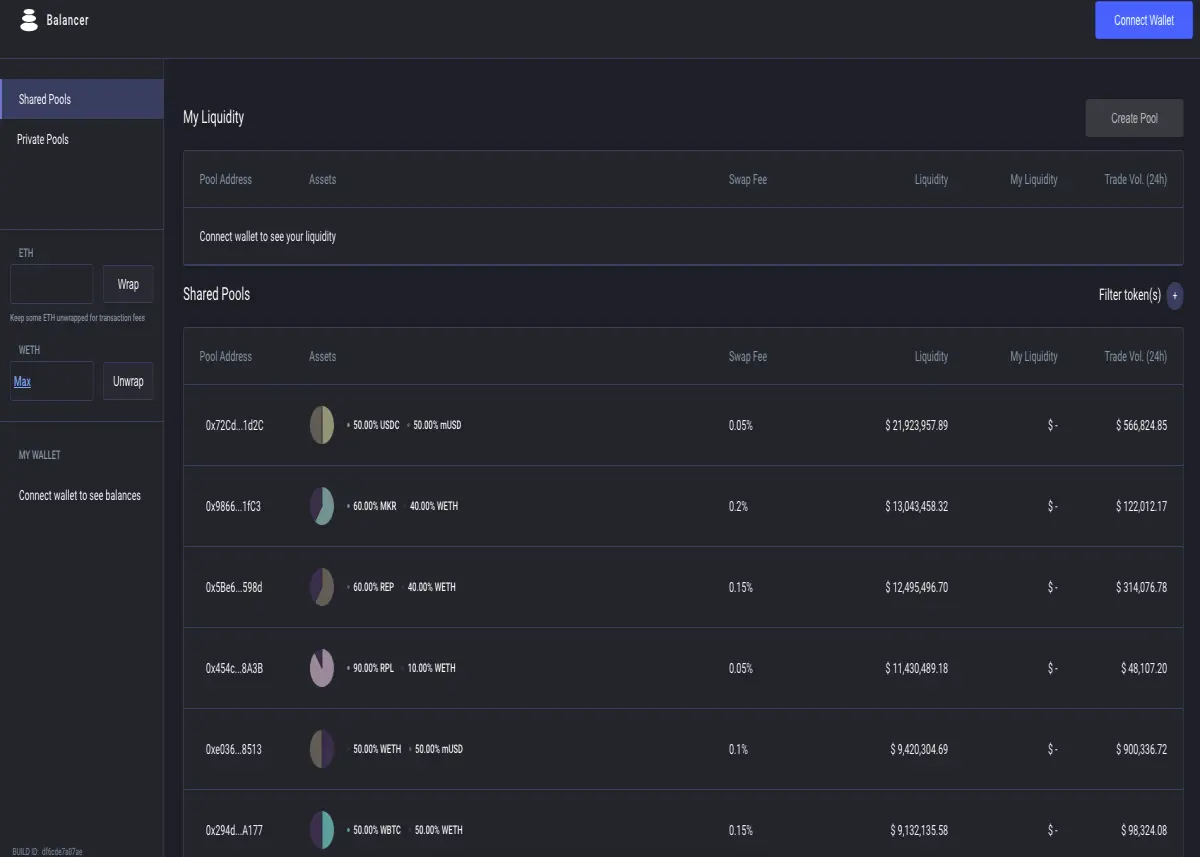Click the WETH/mUSD pool pie chart

(322, 749)
